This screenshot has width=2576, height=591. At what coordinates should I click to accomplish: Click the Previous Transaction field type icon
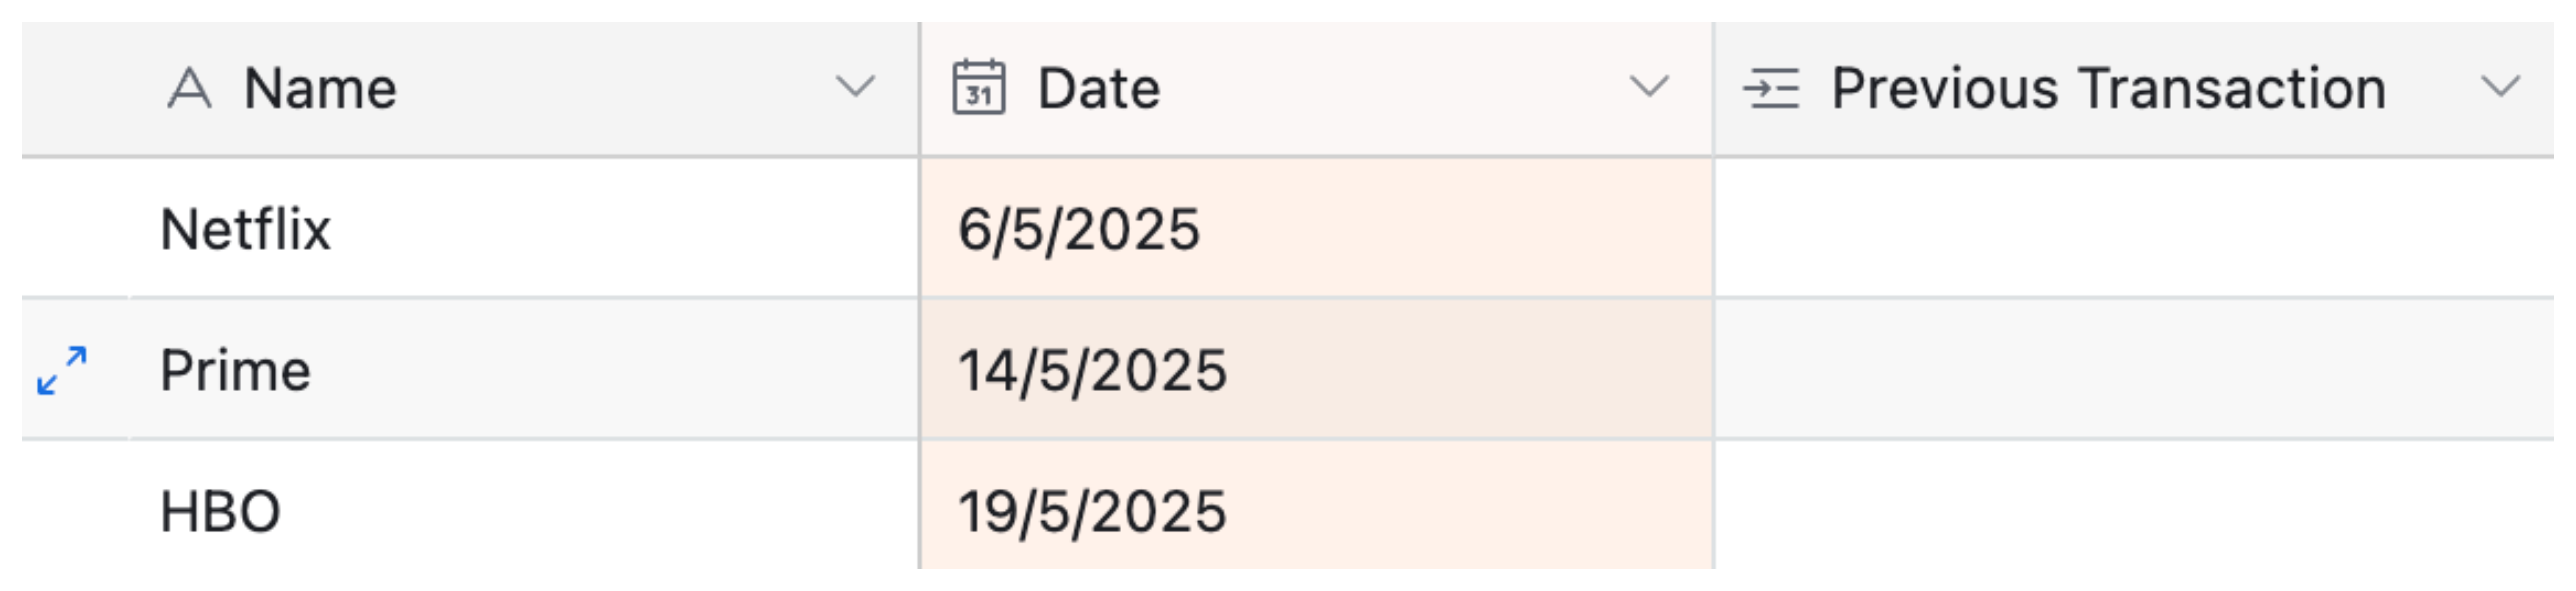coord(1771,88)
